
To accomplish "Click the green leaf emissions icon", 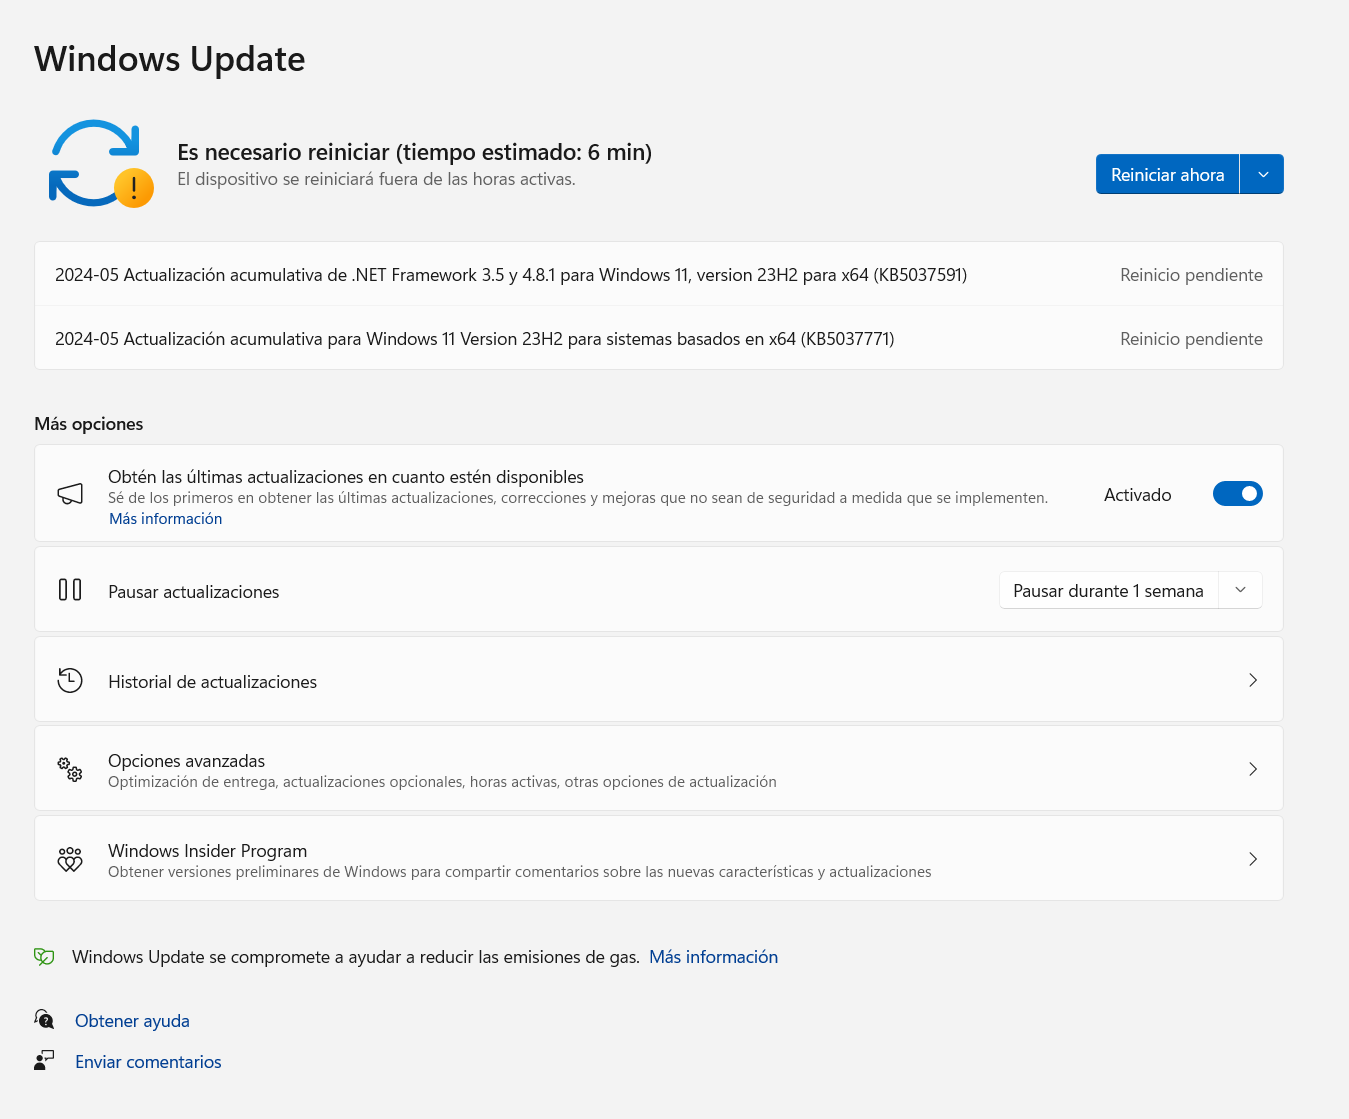I will [44, 957].
